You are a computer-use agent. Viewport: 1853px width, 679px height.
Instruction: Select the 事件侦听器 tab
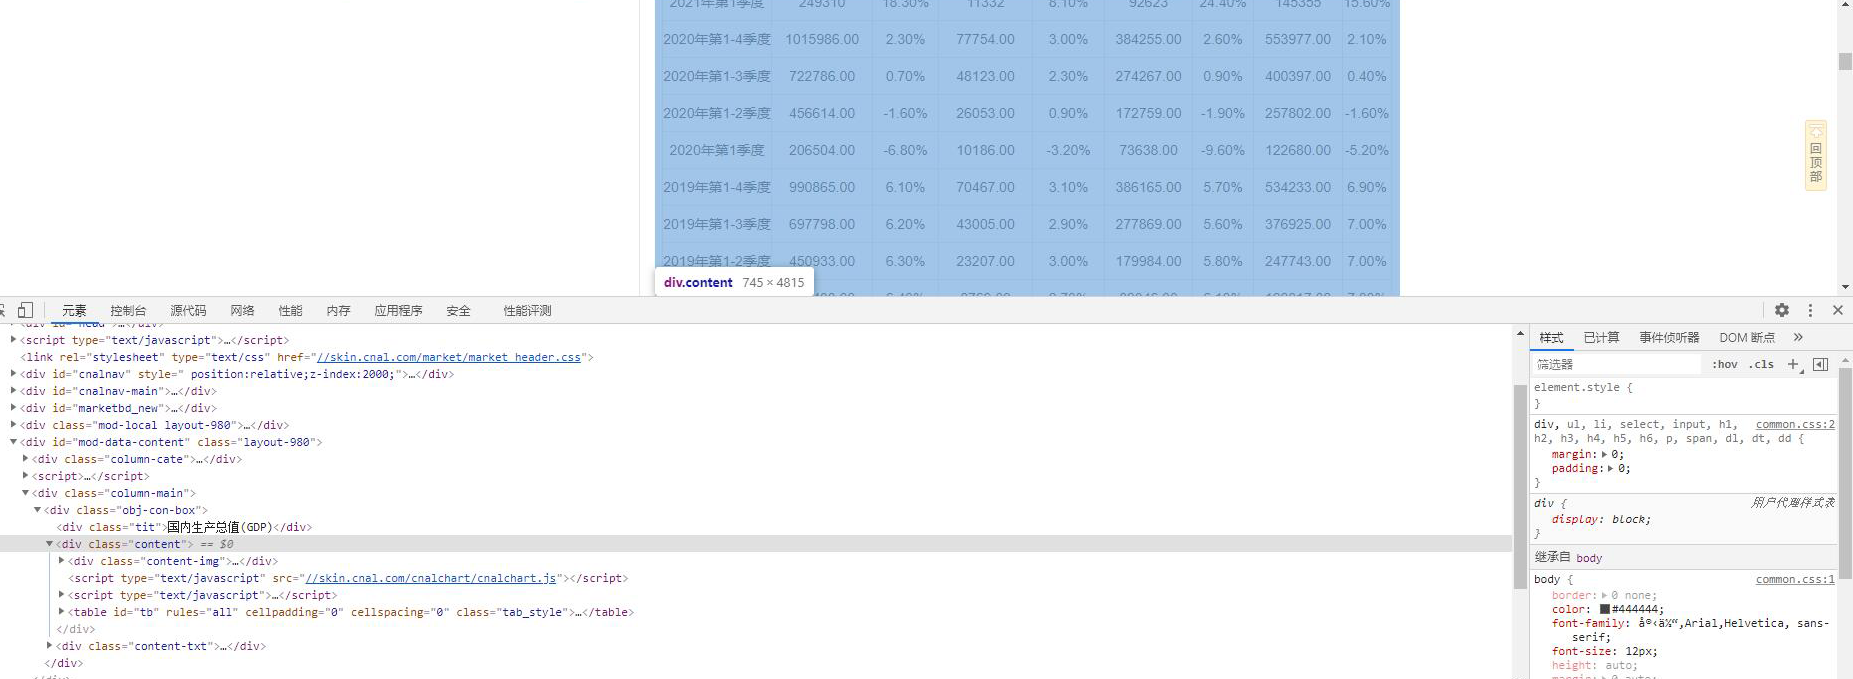[x=1669, y=337]
